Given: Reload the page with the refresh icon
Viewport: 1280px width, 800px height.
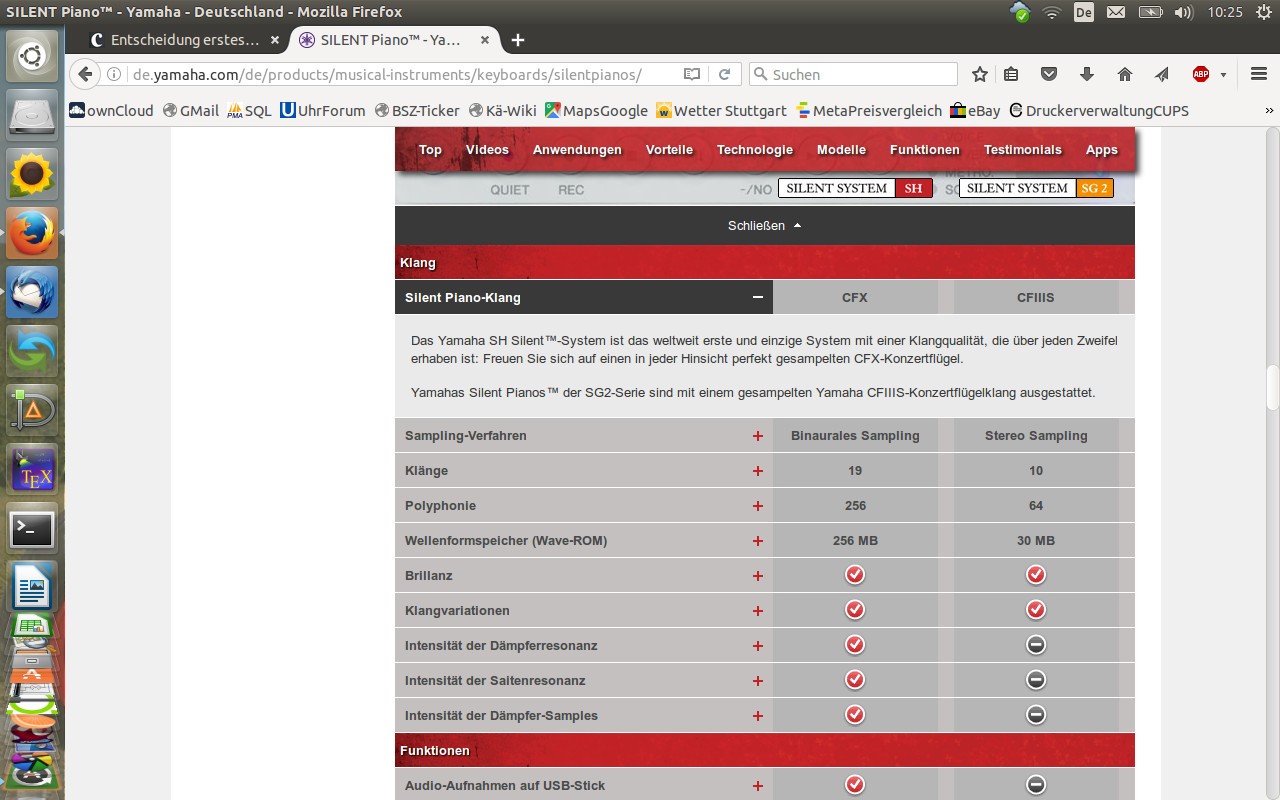Looking at the screenshot, I should 724,74.
